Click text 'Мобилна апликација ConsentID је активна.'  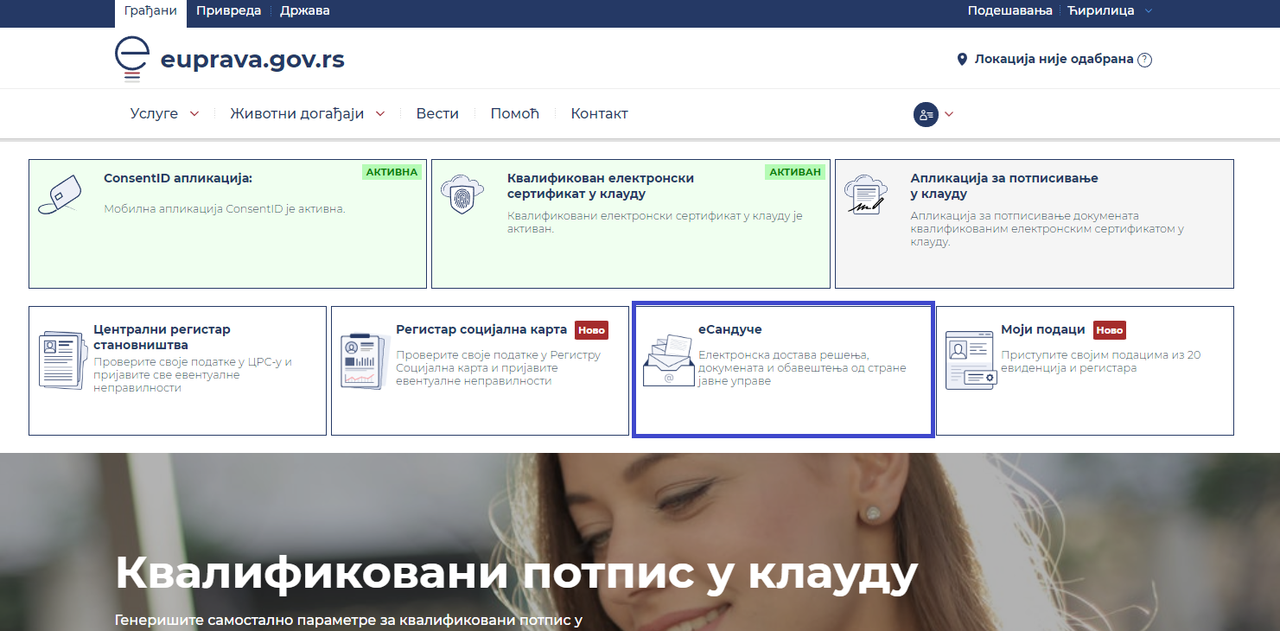224,209
